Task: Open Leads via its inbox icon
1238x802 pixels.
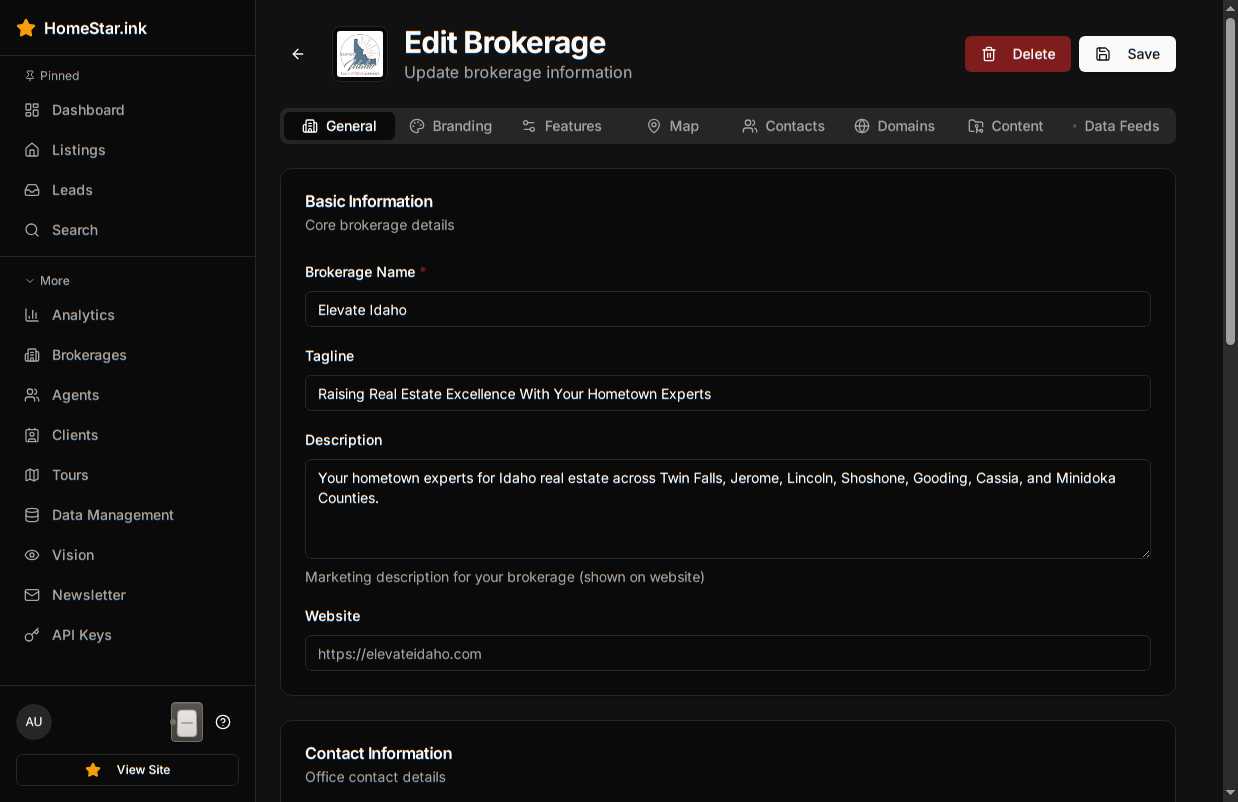Action: [32, 190]
